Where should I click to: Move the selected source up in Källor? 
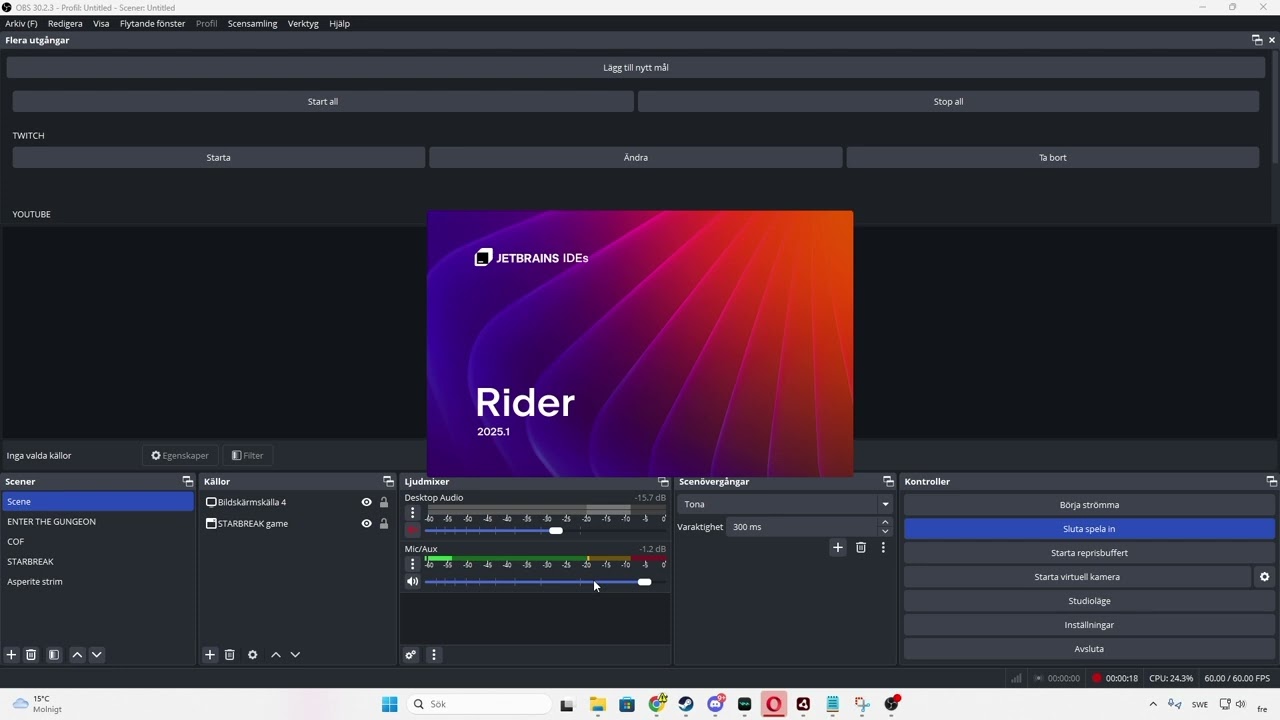(x=276, y=655)
